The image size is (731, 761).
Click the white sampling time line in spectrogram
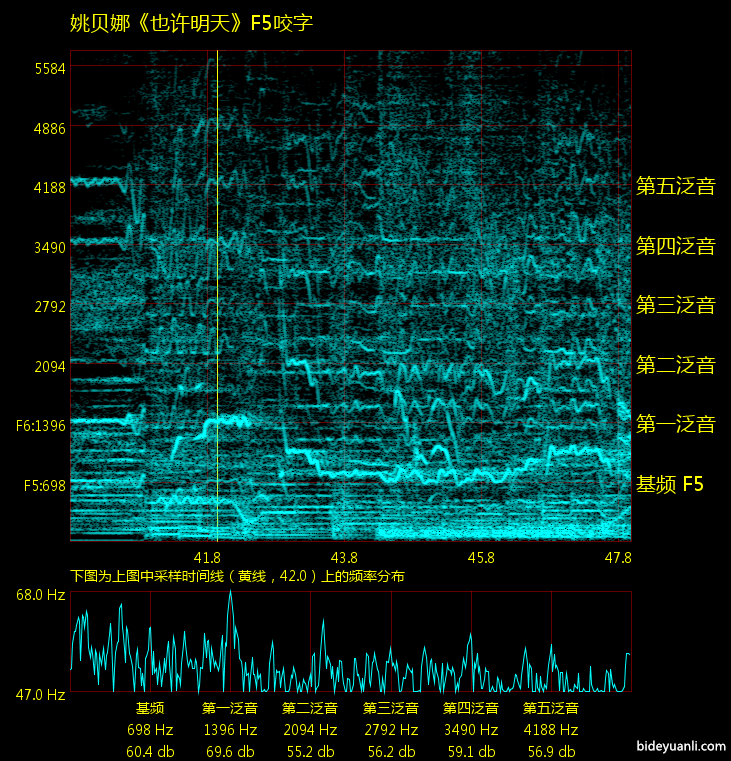217,300
